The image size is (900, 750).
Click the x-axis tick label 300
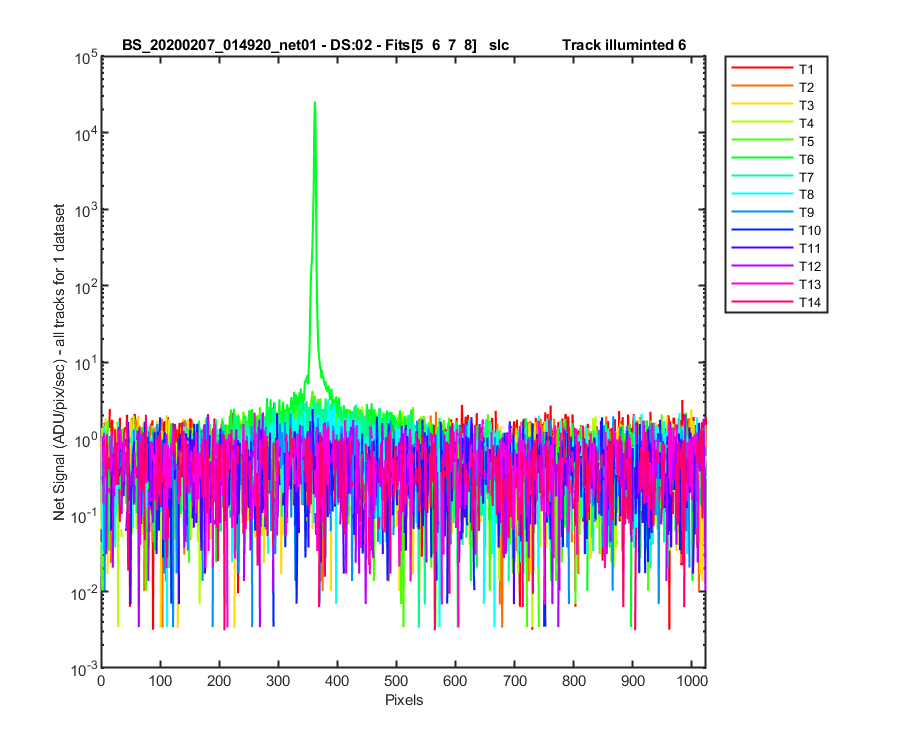coord(278,681)
